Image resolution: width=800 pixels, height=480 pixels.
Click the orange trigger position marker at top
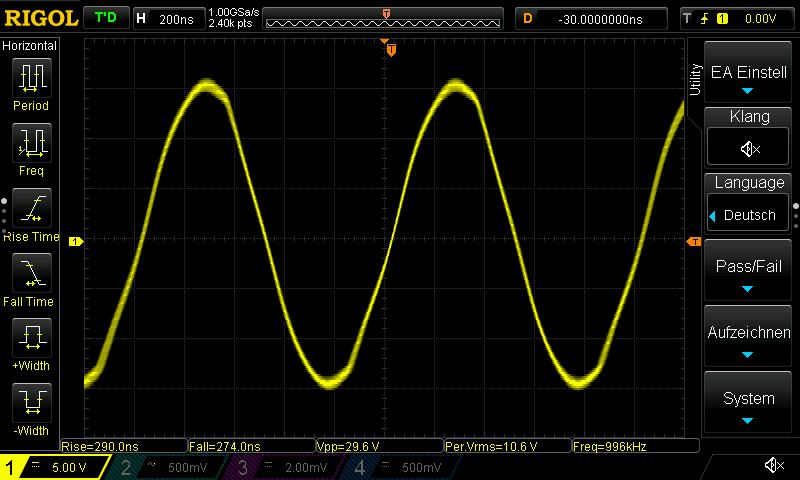pyautogui.click(x=391, y=49)
